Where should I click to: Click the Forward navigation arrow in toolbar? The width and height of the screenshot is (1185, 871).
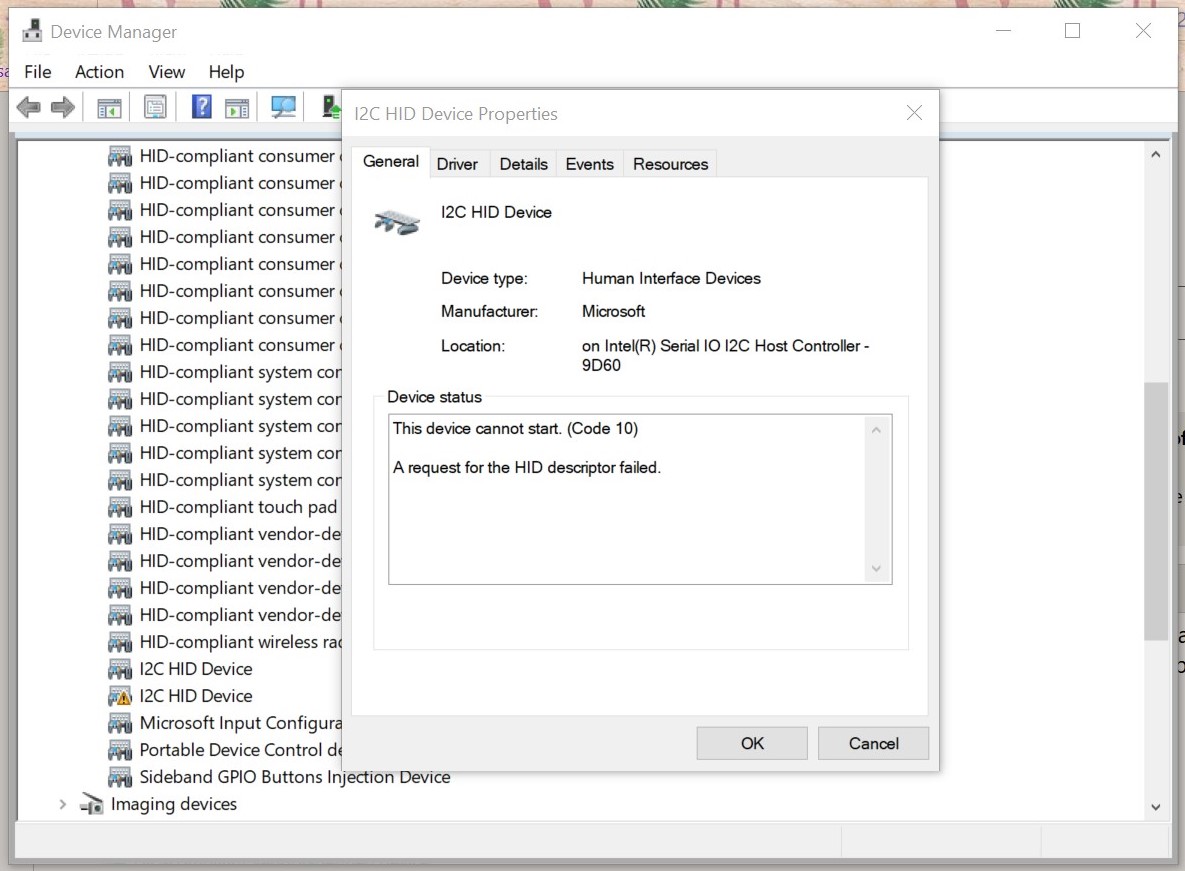tap(62, 106)
